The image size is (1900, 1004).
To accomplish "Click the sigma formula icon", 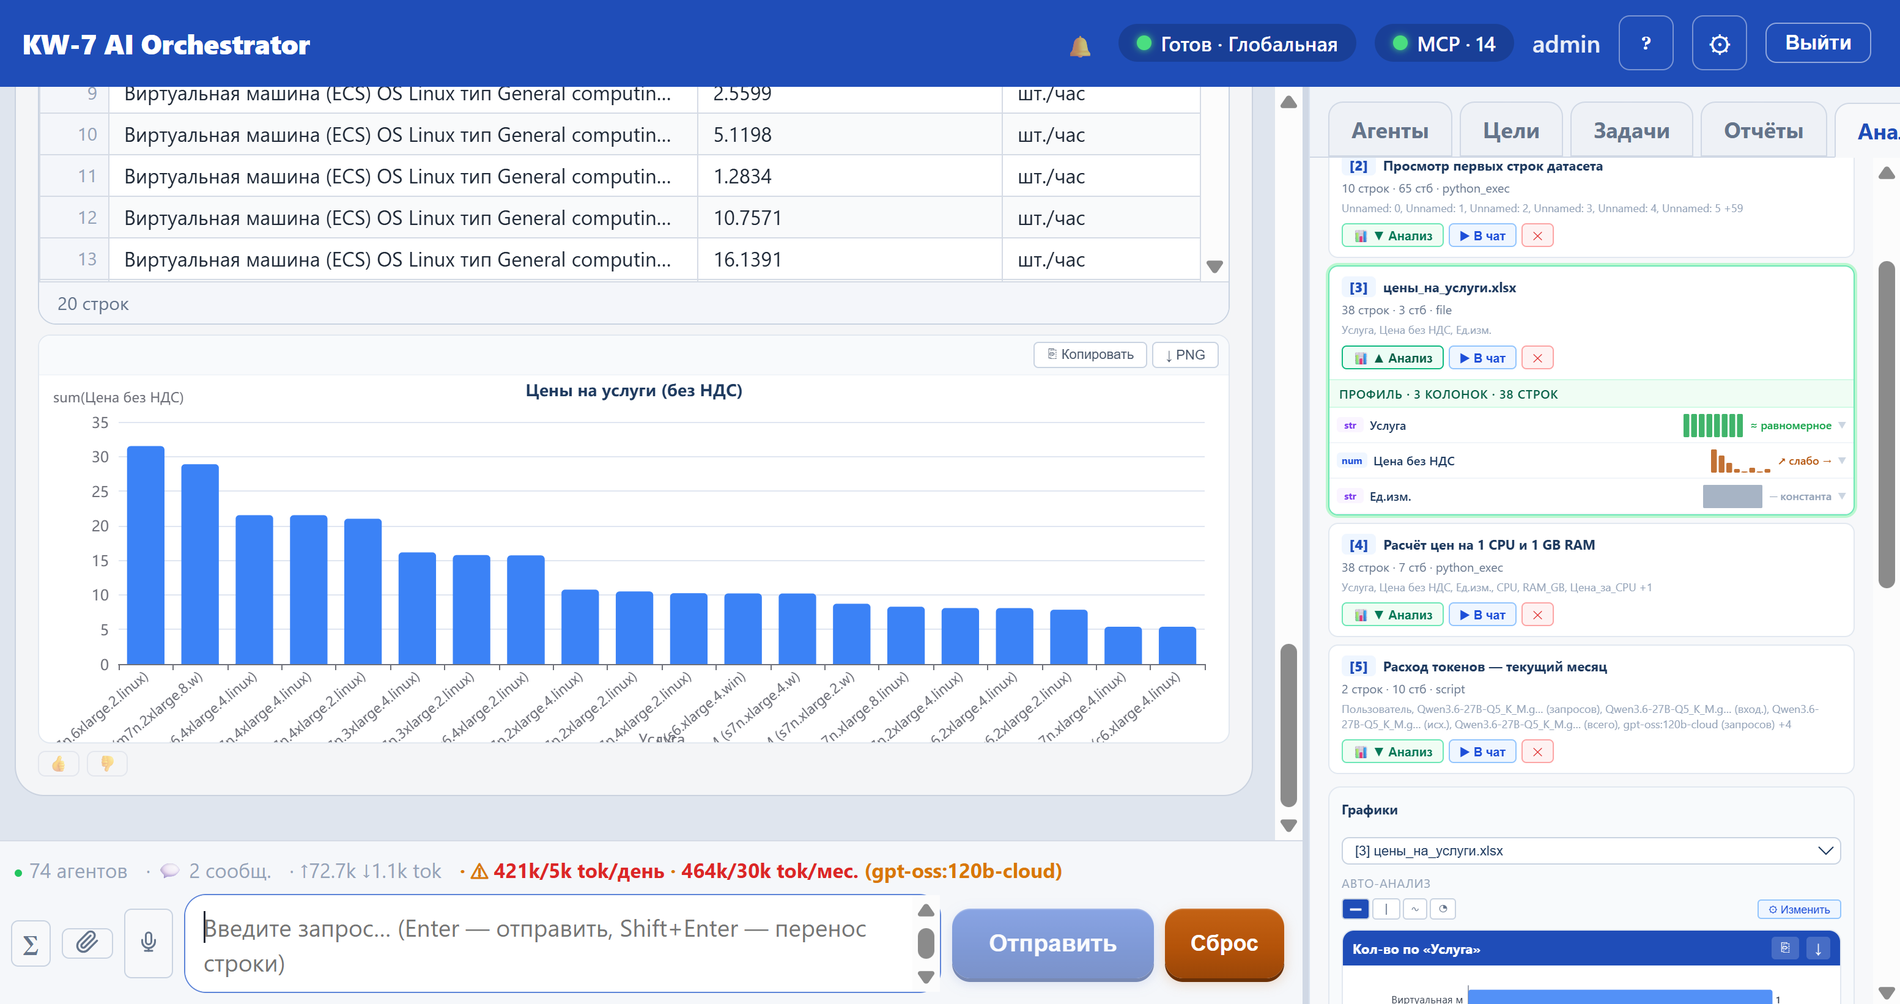I will (31, 944).
